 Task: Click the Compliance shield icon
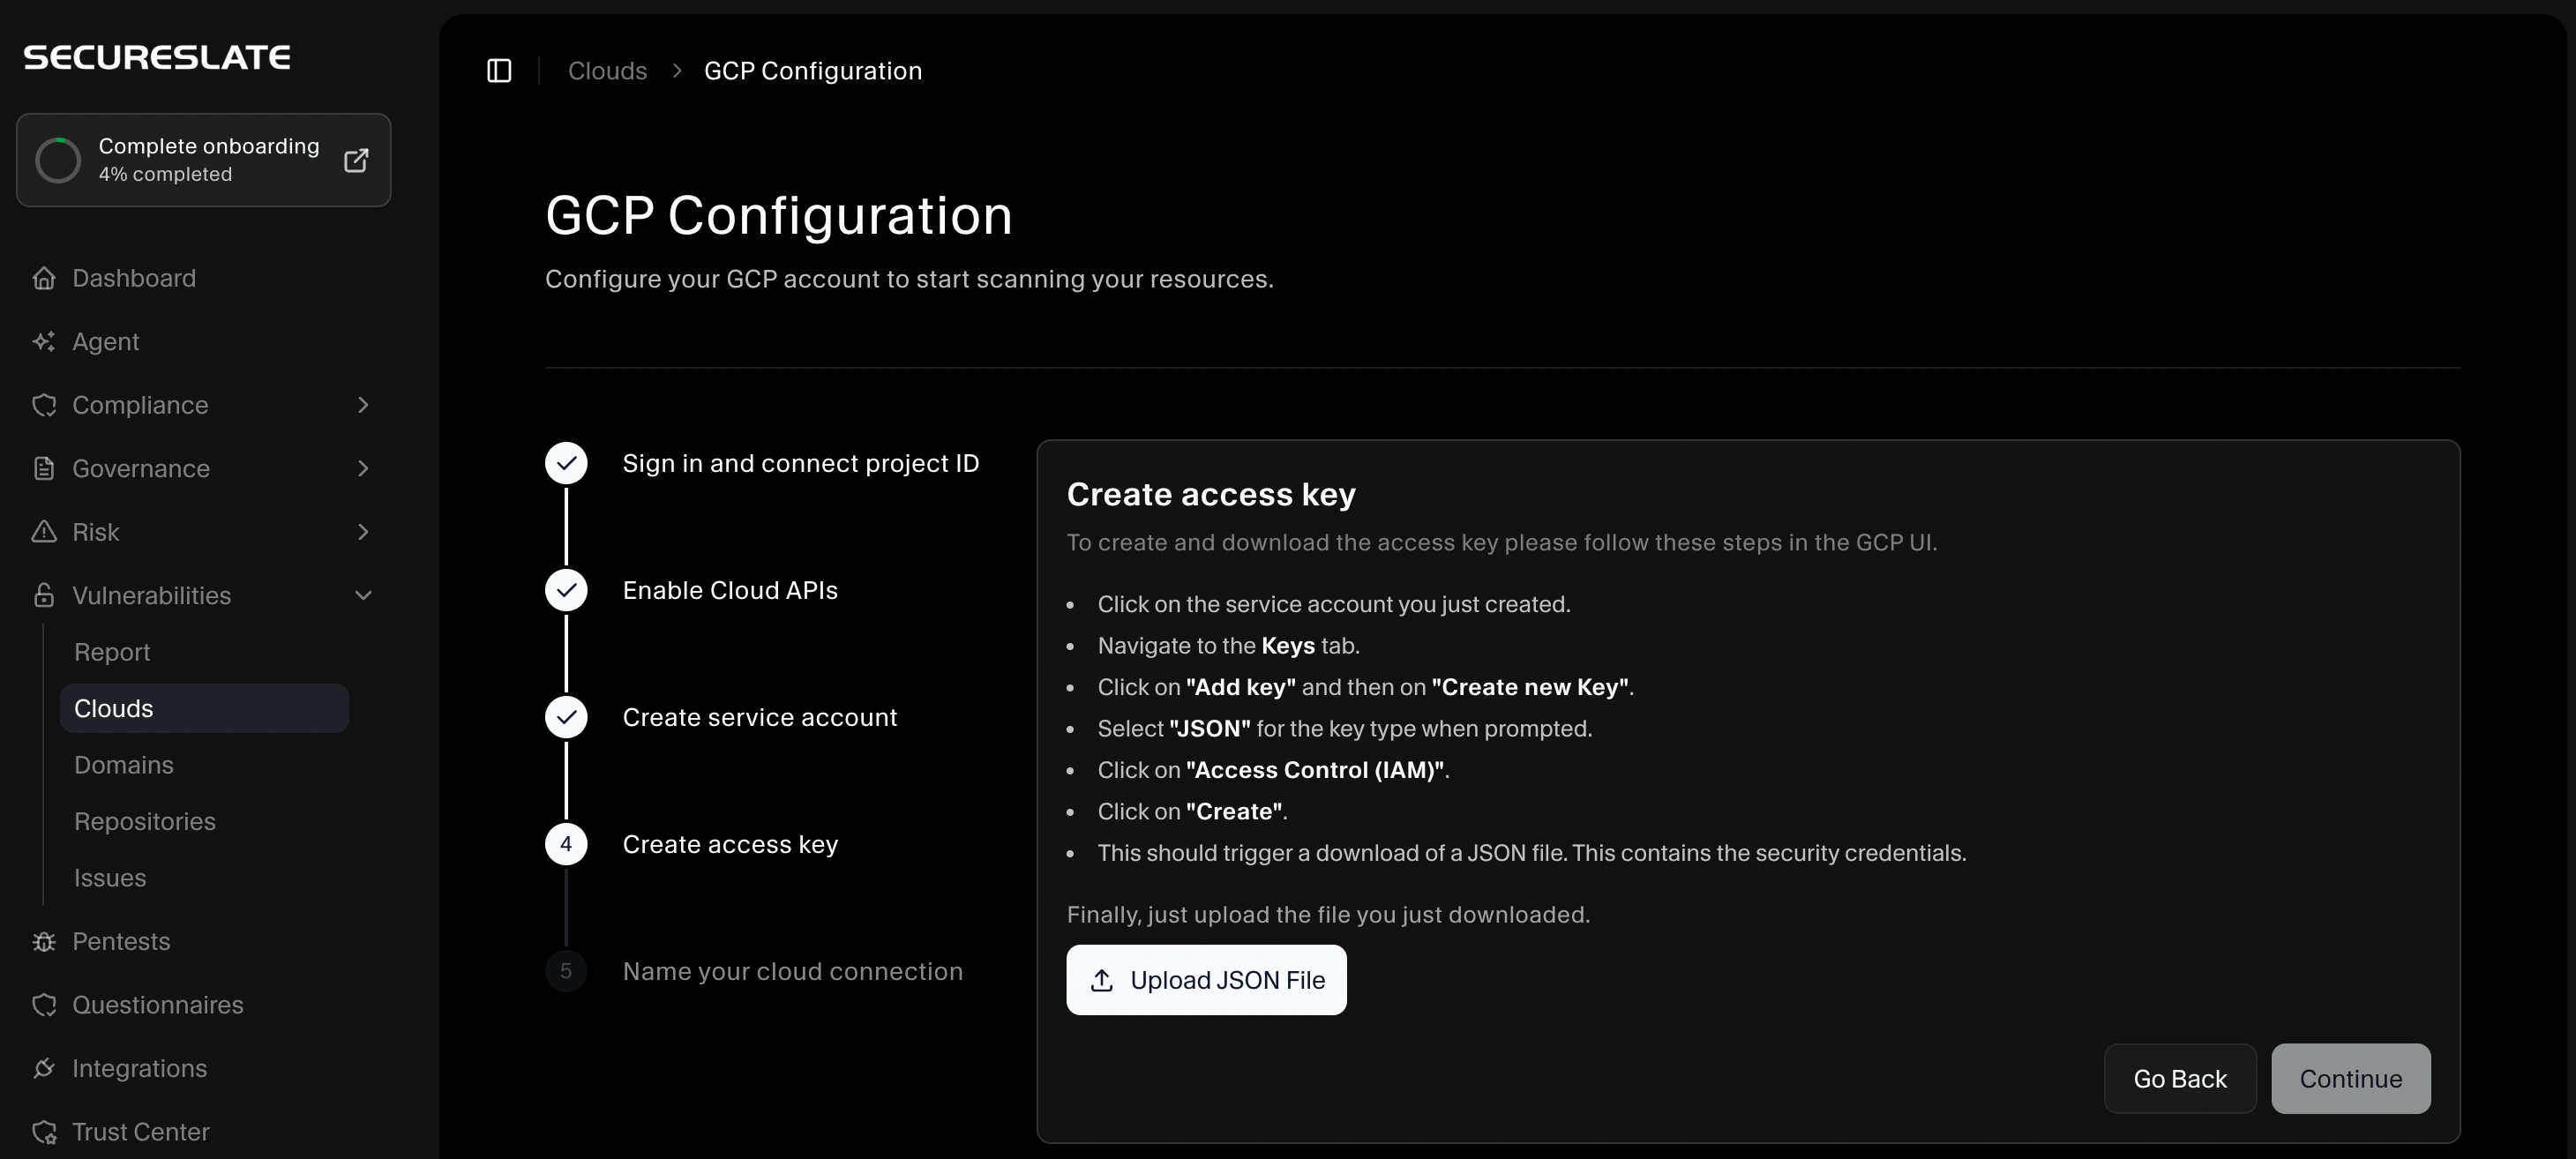tap(44, 405)
